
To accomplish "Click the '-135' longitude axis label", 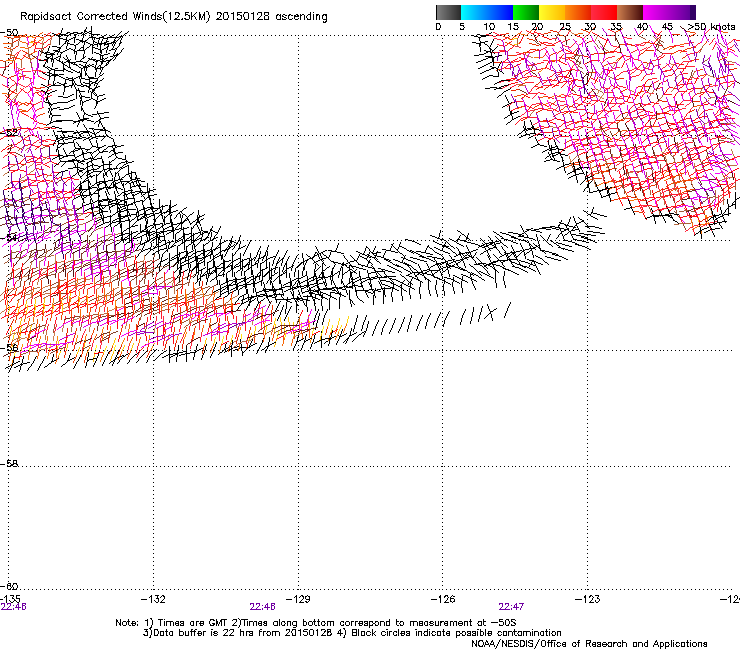I will coord(10,599).
